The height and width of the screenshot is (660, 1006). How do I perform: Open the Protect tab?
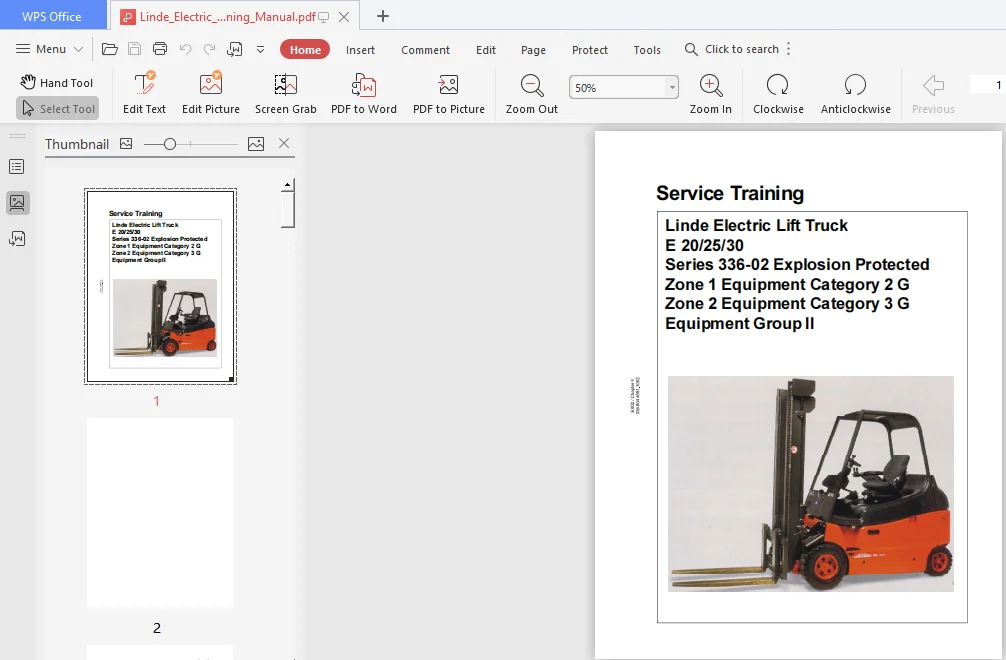click(x=590, y=50)
